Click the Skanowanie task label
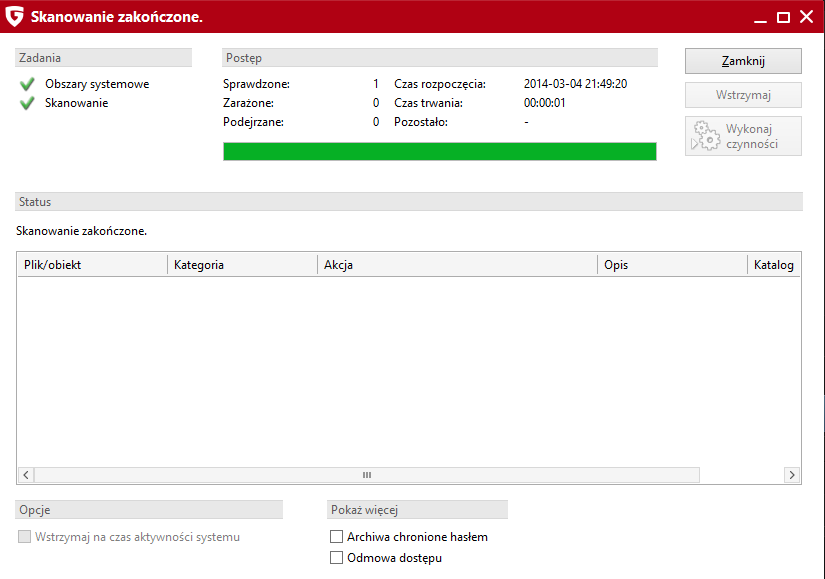825x579 pixels. point(76,103)
